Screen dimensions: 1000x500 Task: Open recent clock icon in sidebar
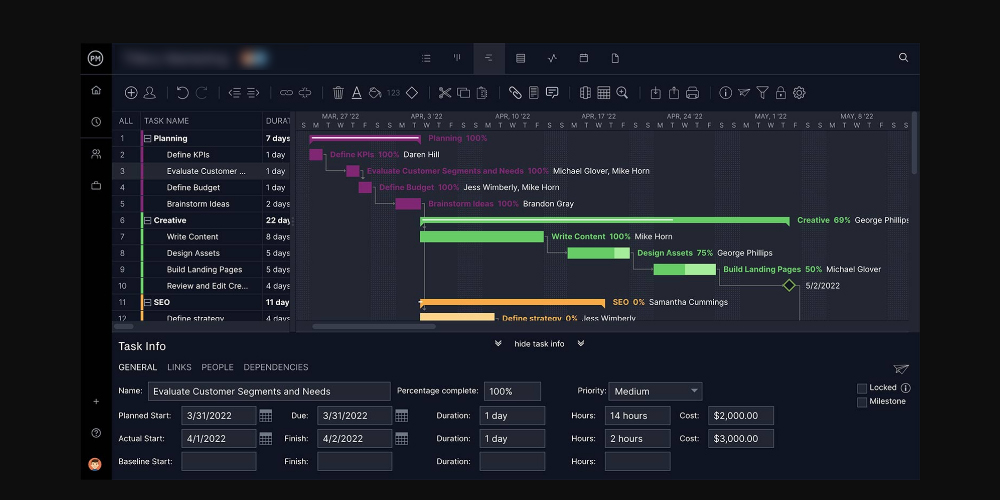pos(96,122)
